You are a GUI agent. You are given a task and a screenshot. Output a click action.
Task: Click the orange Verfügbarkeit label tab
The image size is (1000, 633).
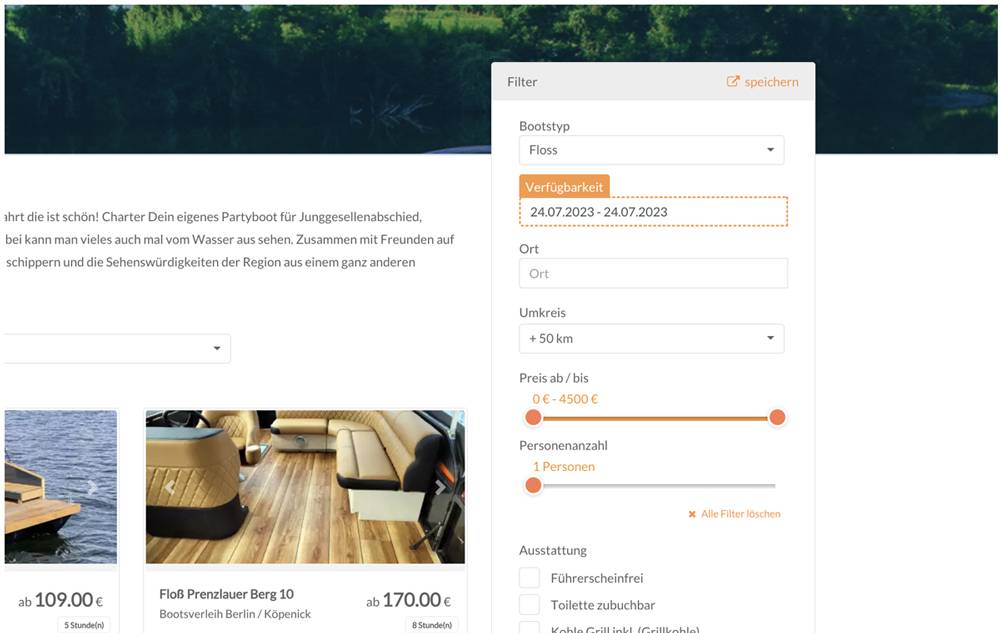click(564, 187)
